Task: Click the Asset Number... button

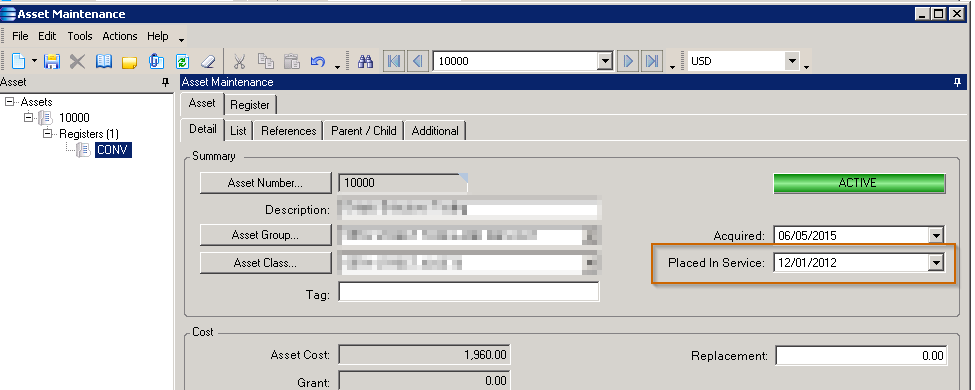Action: point(266,183)
